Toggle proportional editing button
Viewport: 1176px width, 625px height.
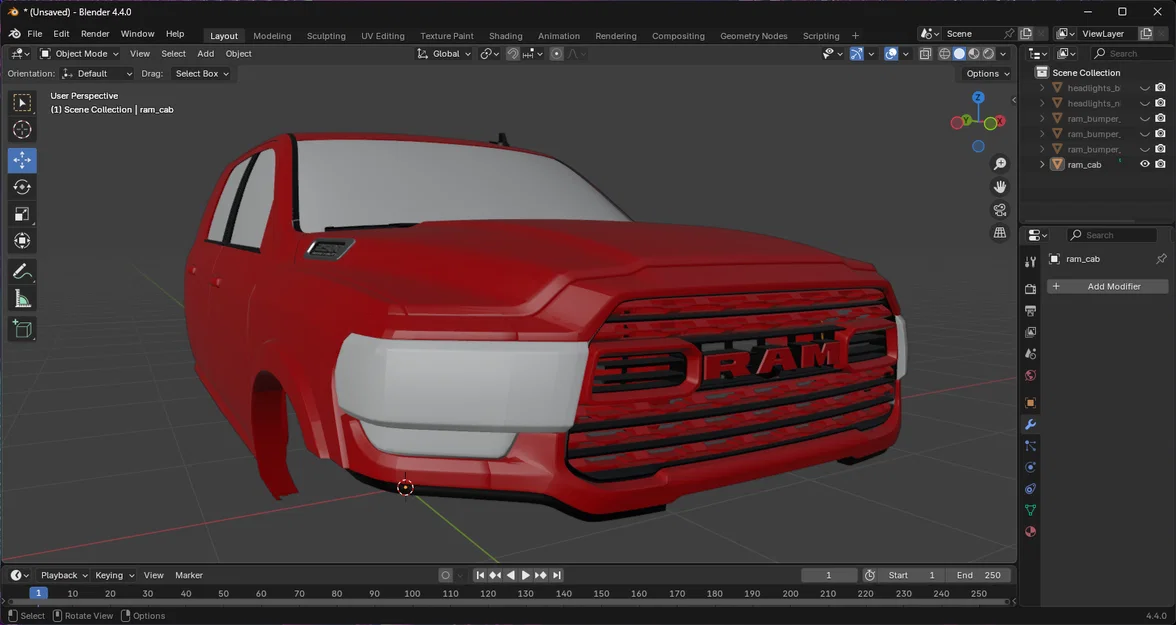[x=556, y=54]
